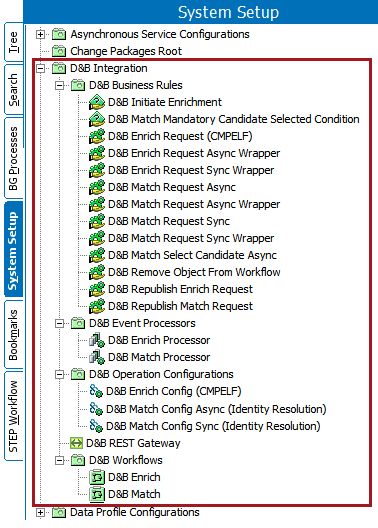Select 'D&B Match Request Async' label

[x=172, y=187]
